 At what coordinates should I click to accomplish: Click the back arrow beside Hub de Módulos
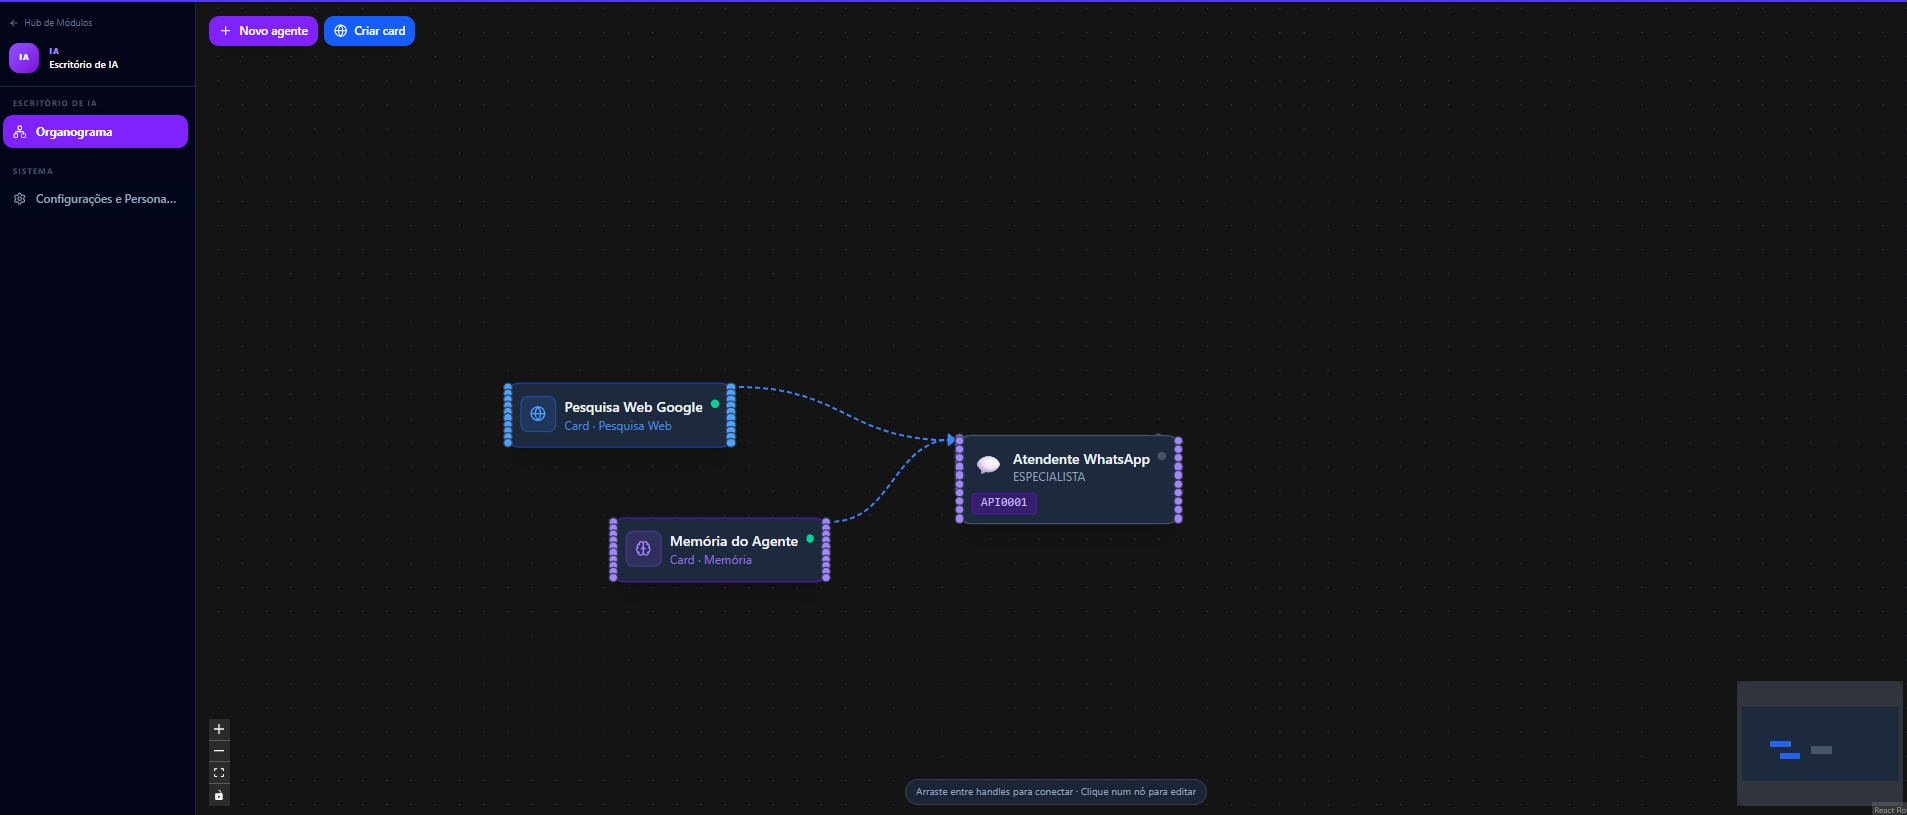coord(14,22)
